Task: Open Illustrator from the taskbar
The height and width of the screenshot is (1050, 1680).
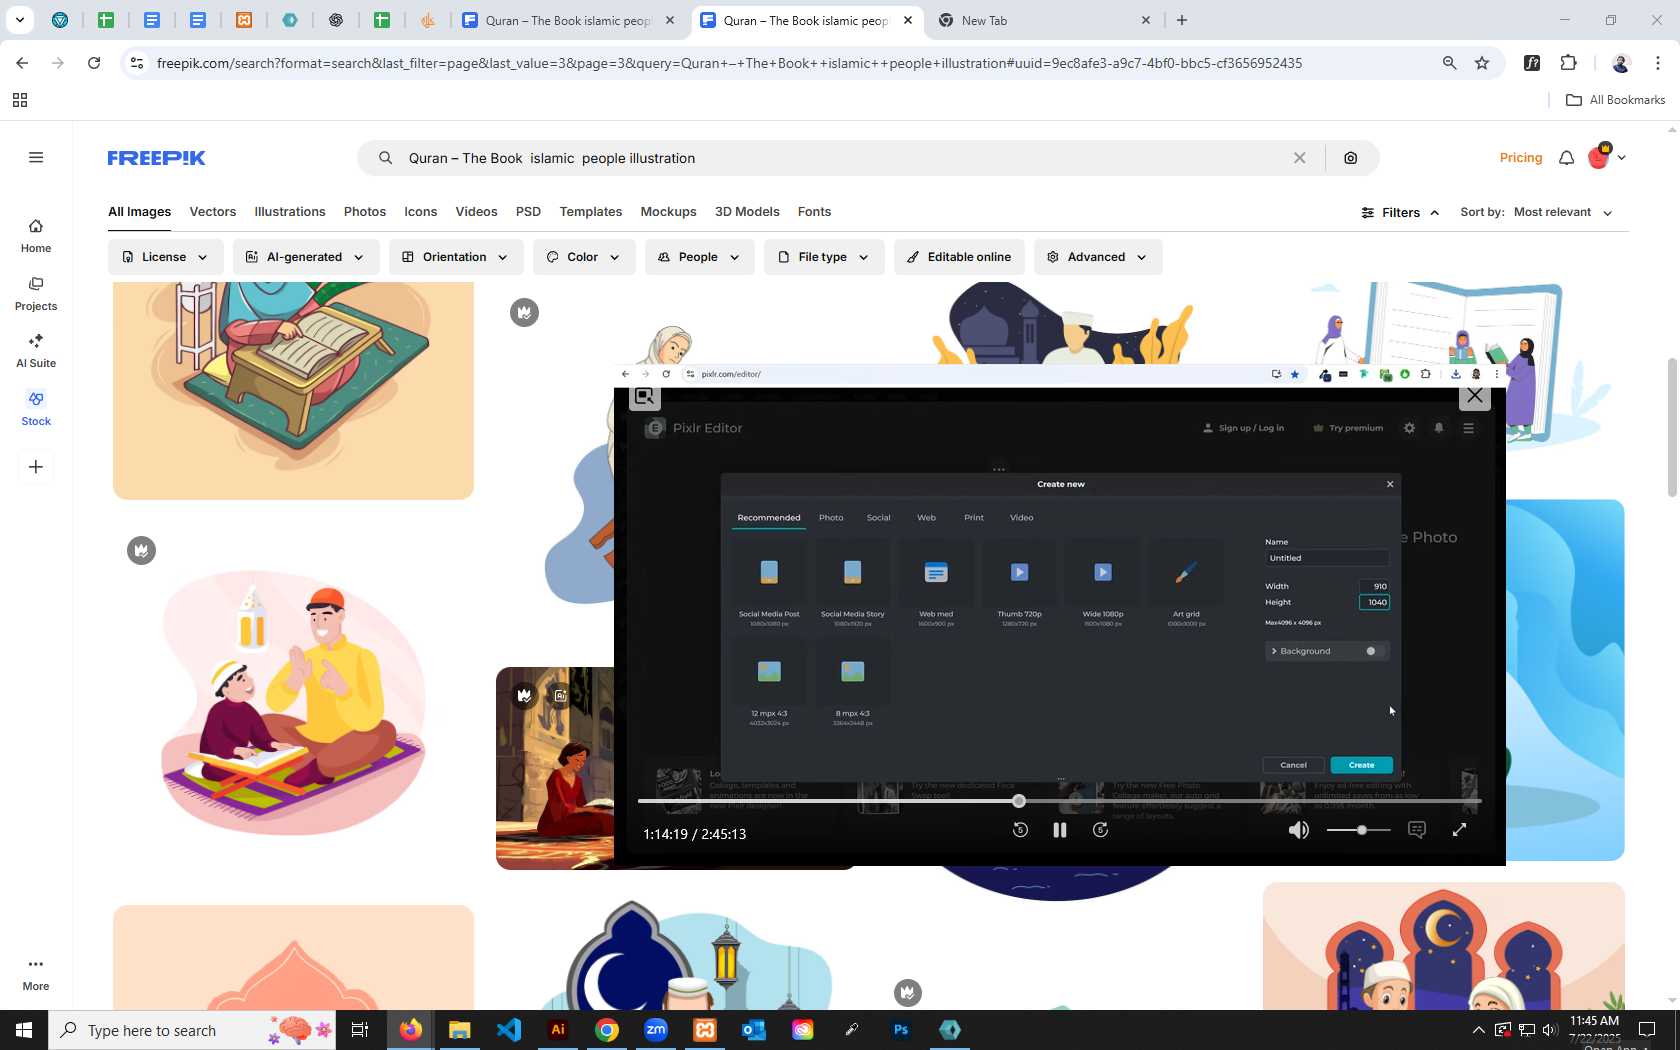Action: 558,1029
